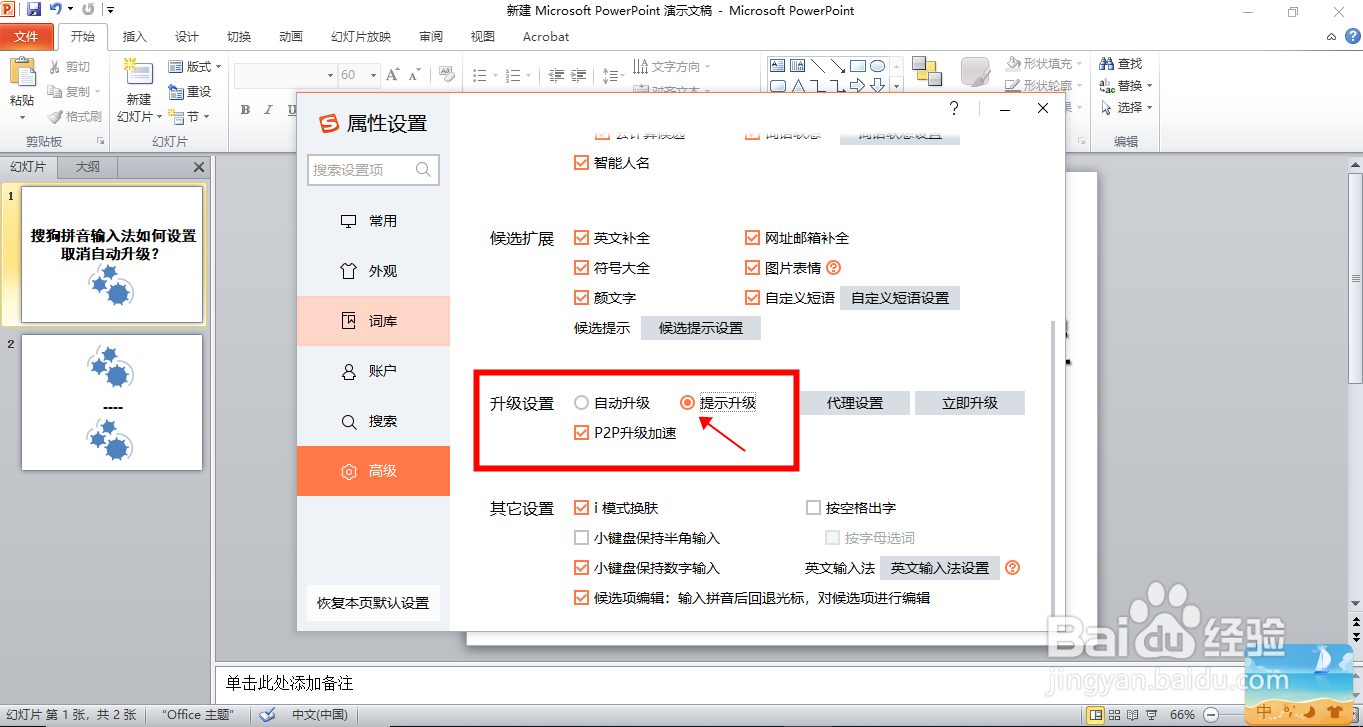The image size is (1363, 727).
Task: Reset the slide with the 重设 button
Action: point(190,92)
